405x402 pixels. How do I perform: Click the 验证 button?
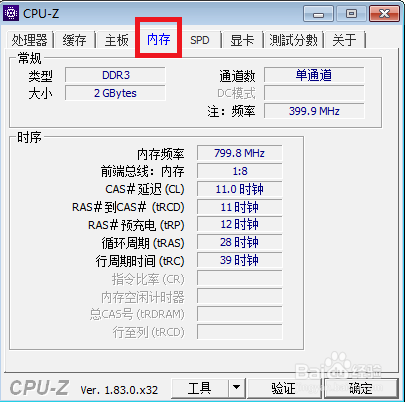pyautogui.click(x=284, y=388)
